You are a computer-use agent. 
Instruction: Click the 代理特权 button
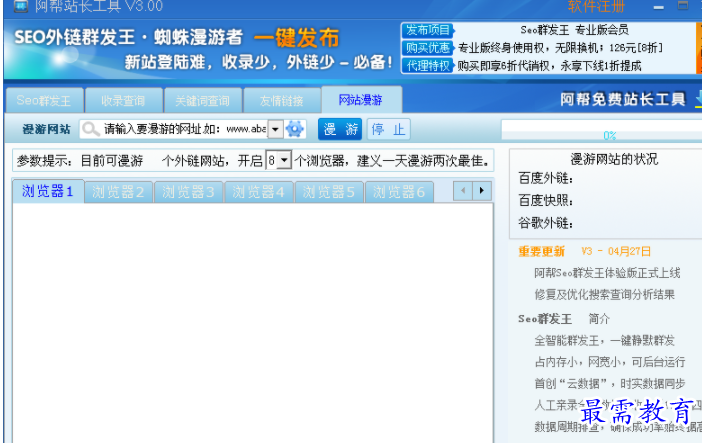point(428,66)
